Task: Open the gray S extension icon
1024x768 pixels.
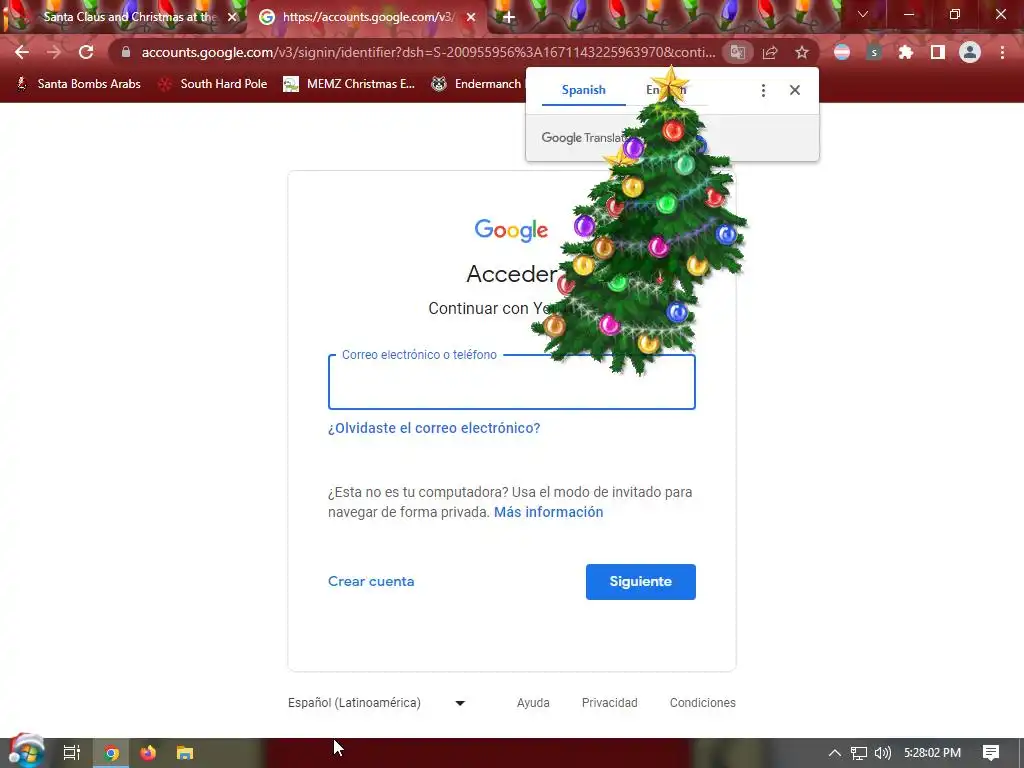Action: coord(874,52)
